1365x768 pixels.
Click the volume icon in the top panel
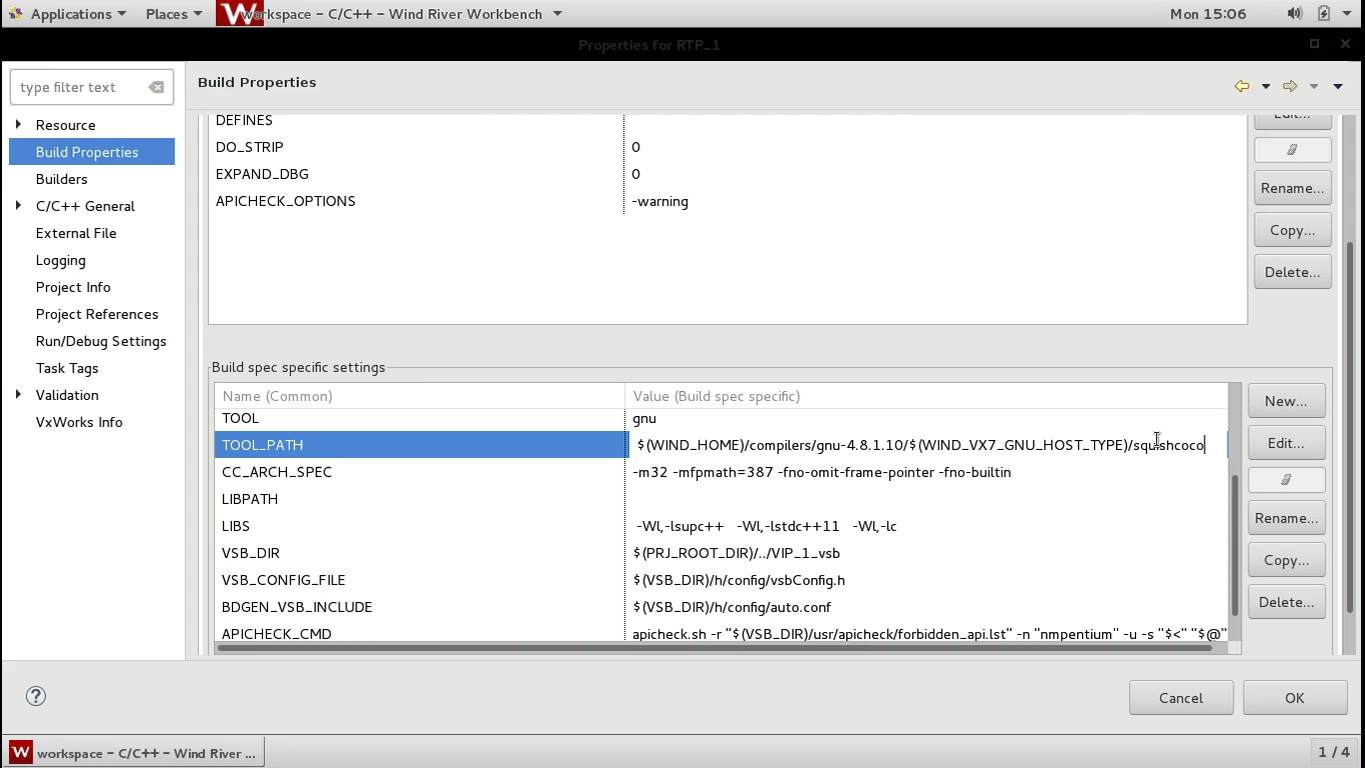pos(1294,13)
